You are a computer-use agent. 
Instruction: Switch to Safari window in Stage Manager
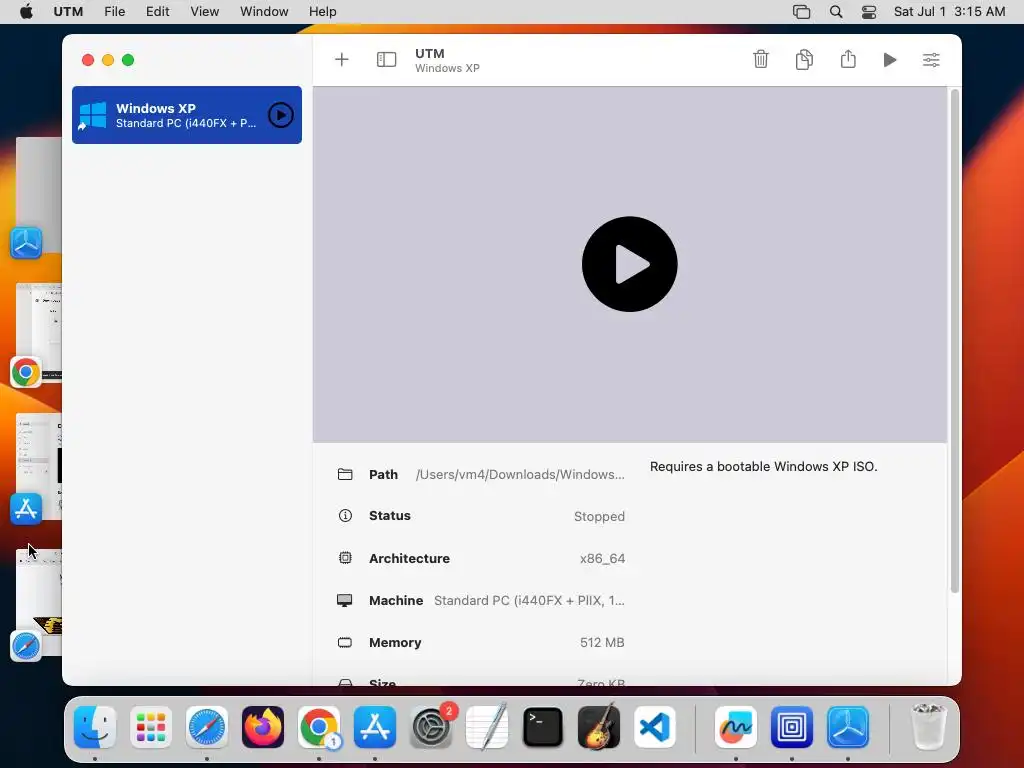pyautogui.click(x=39, y=605)
